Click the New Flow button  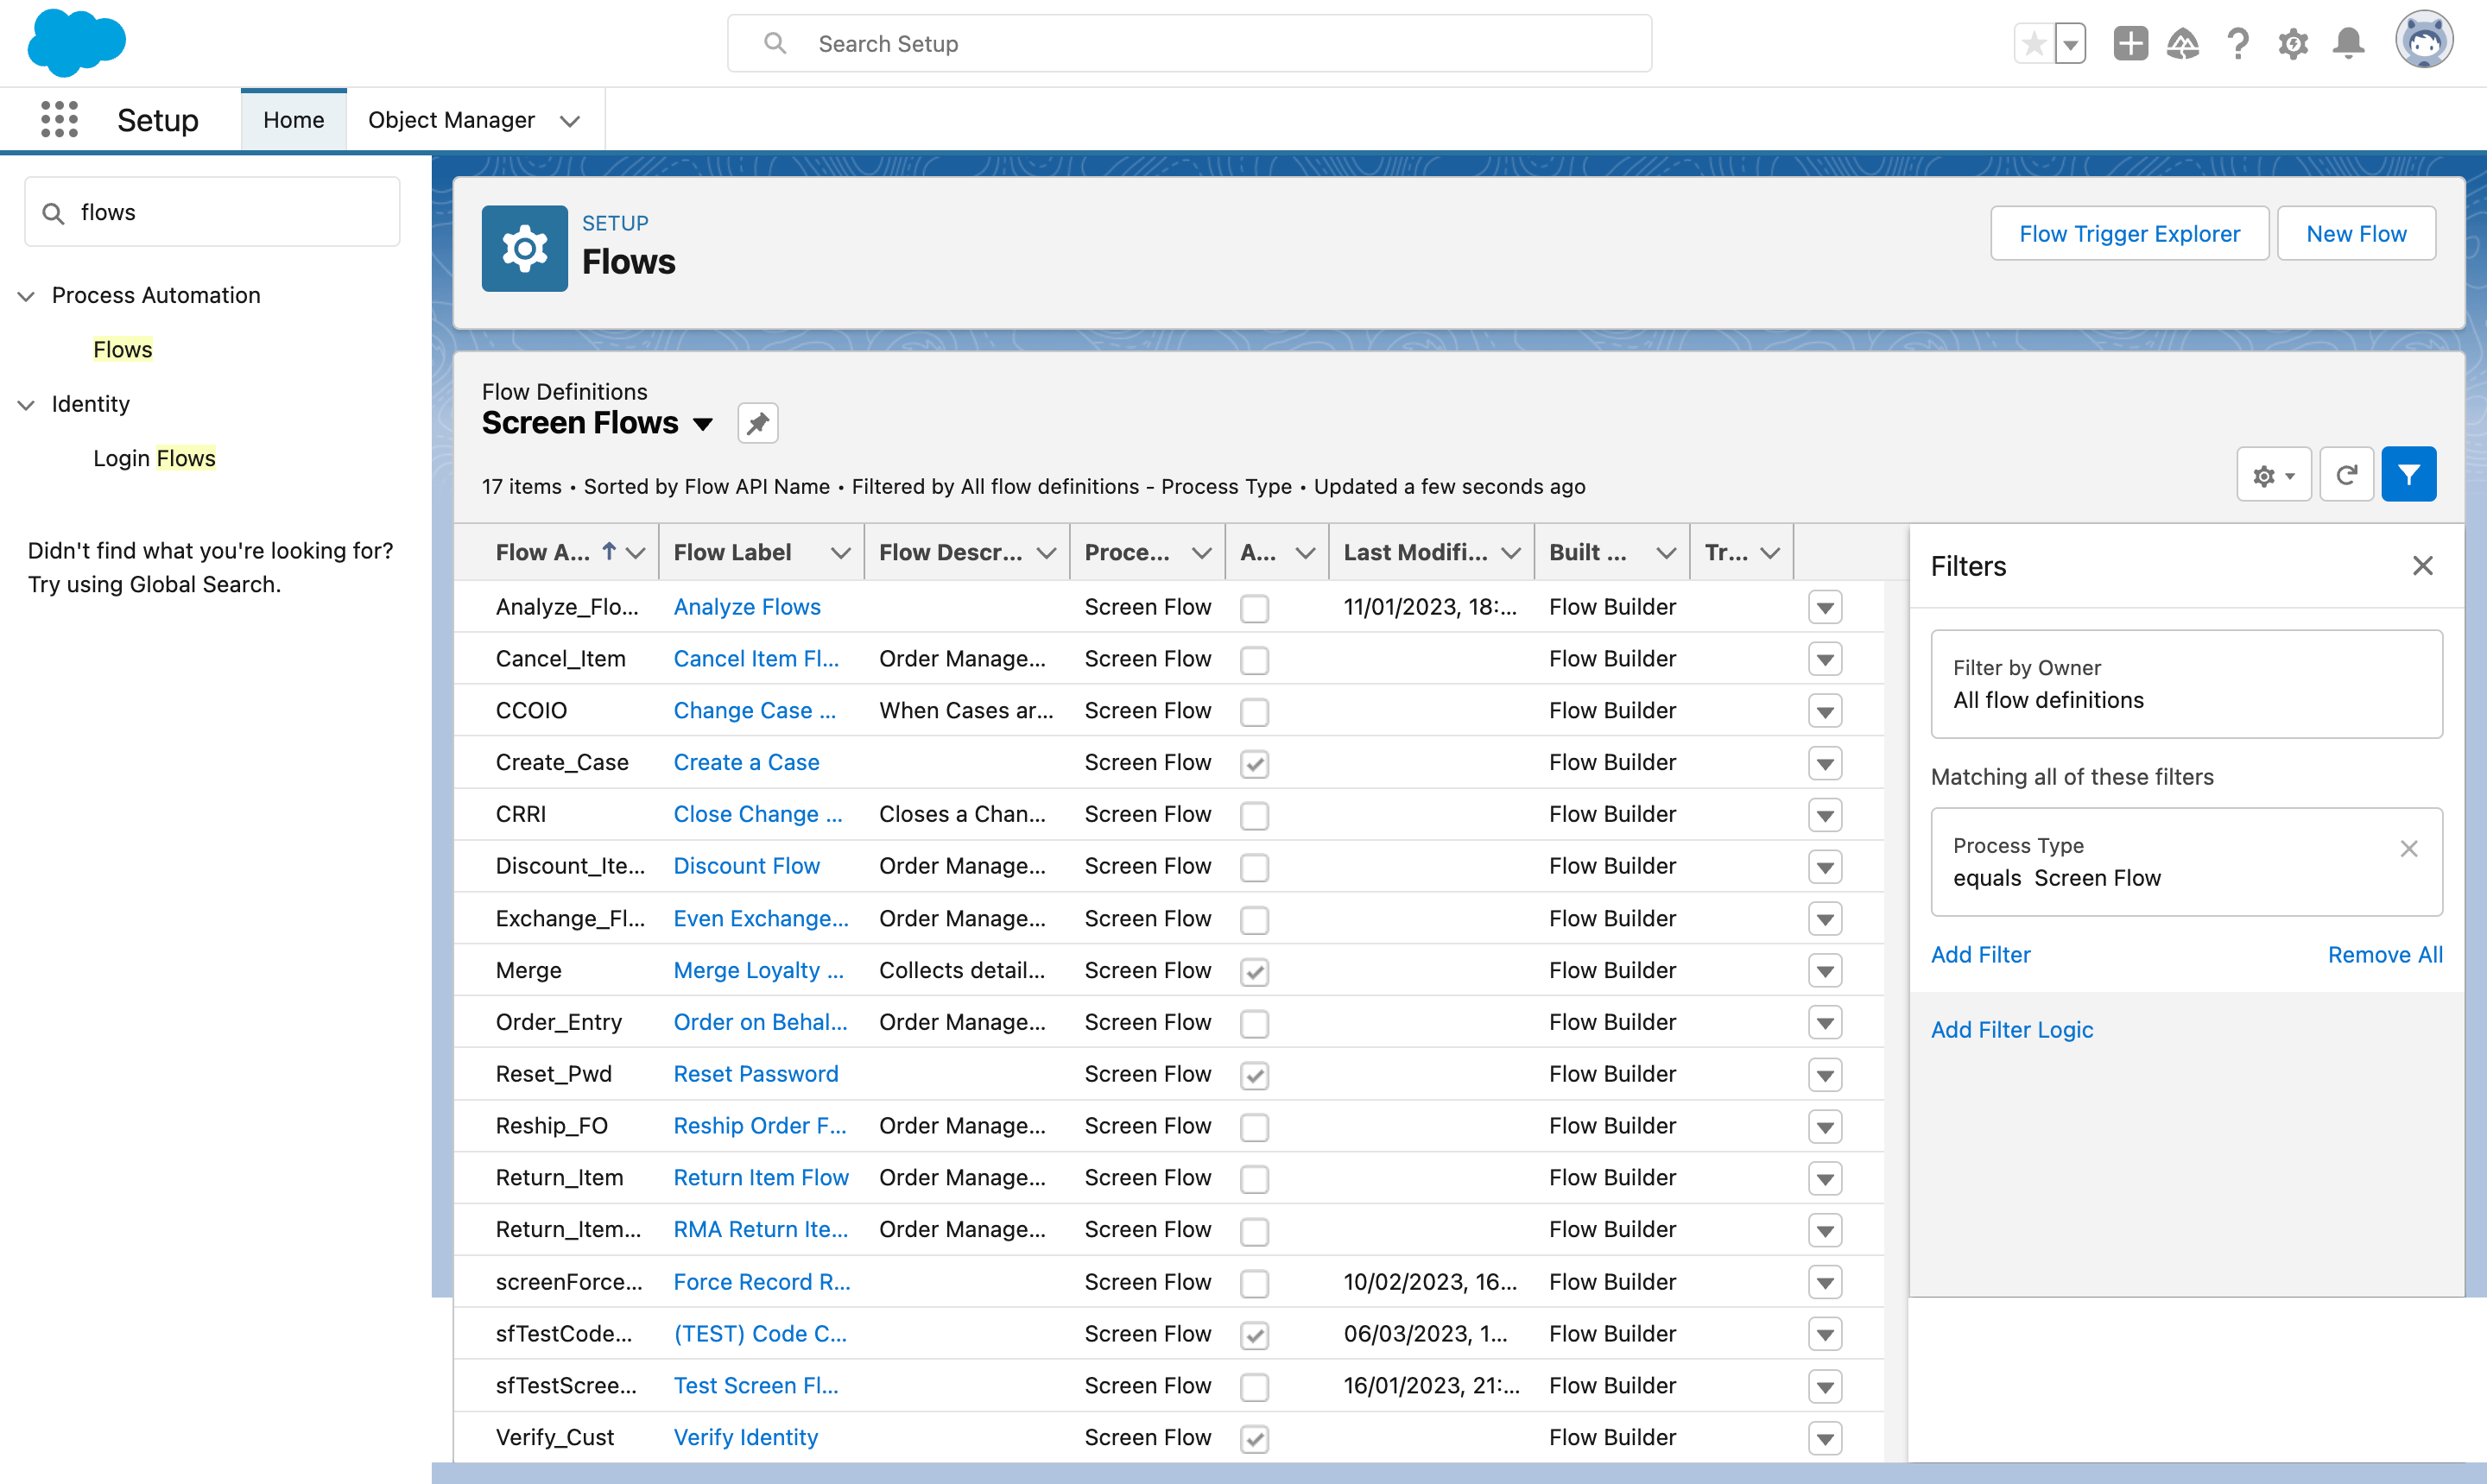point(2355,234)
